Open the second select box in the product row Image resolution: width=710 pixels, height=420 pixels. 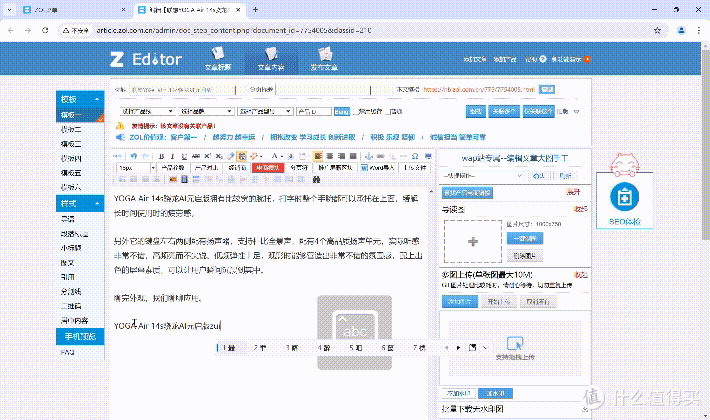coord(206,111)
